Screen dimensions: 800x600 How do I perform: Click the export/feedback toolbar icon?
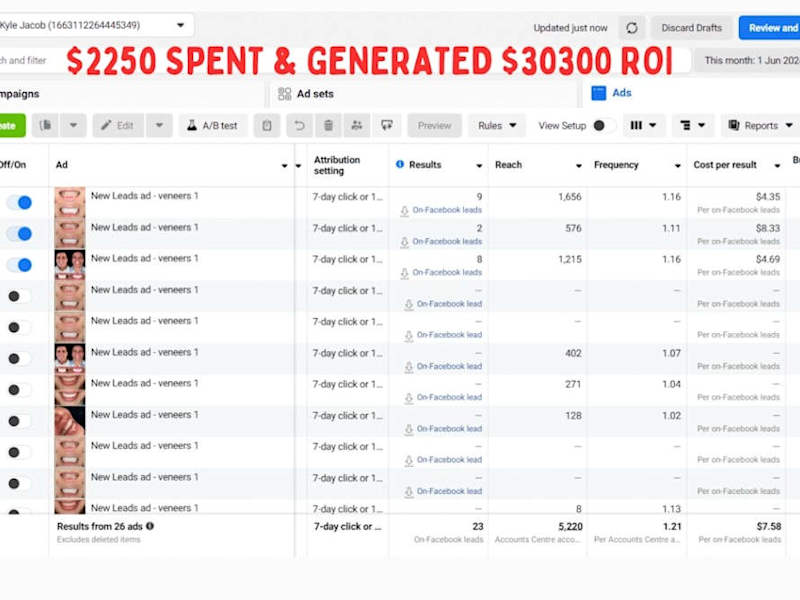tap(387, 126)
